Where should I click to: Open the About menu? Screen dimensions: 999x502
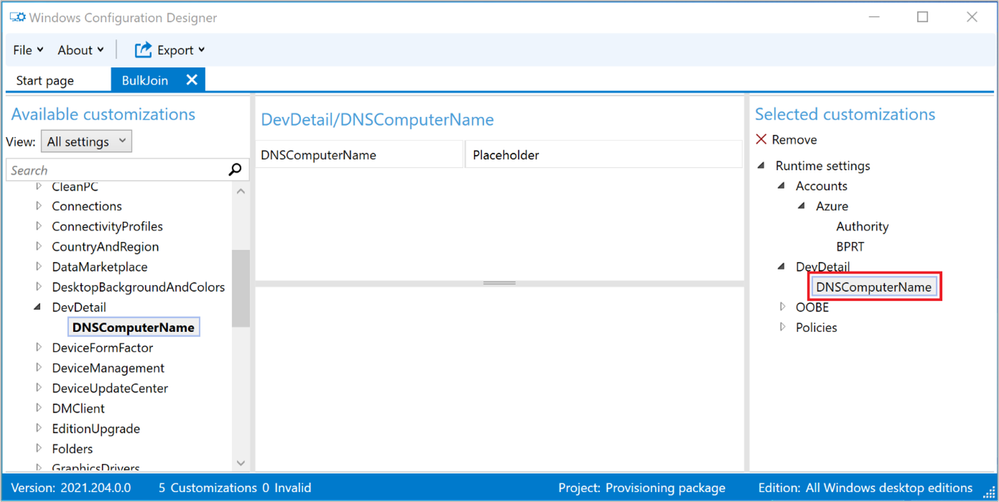tap(80, 50)
